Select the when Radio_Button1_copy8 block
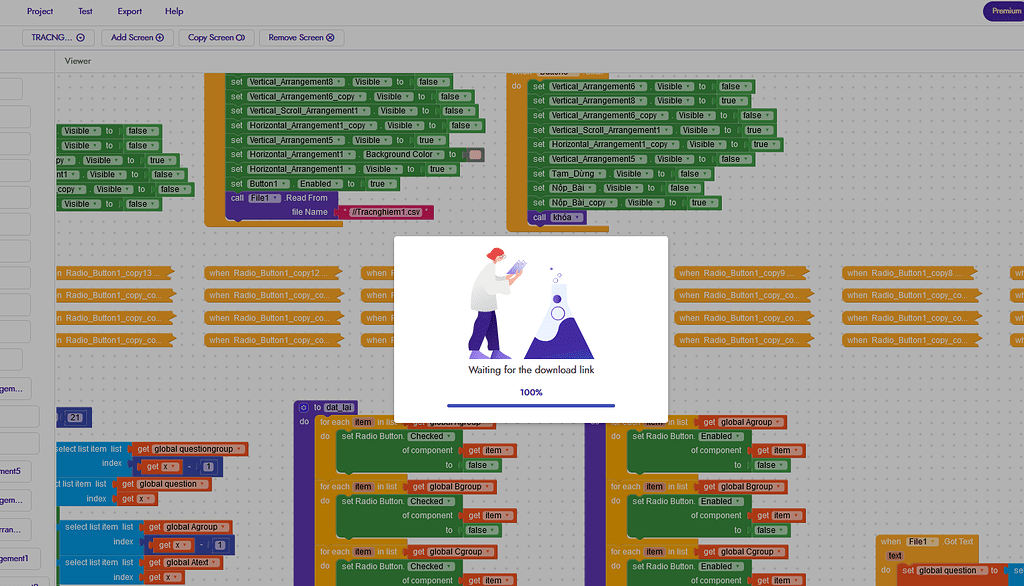The image size is (1024, 586). pos(909,273)
